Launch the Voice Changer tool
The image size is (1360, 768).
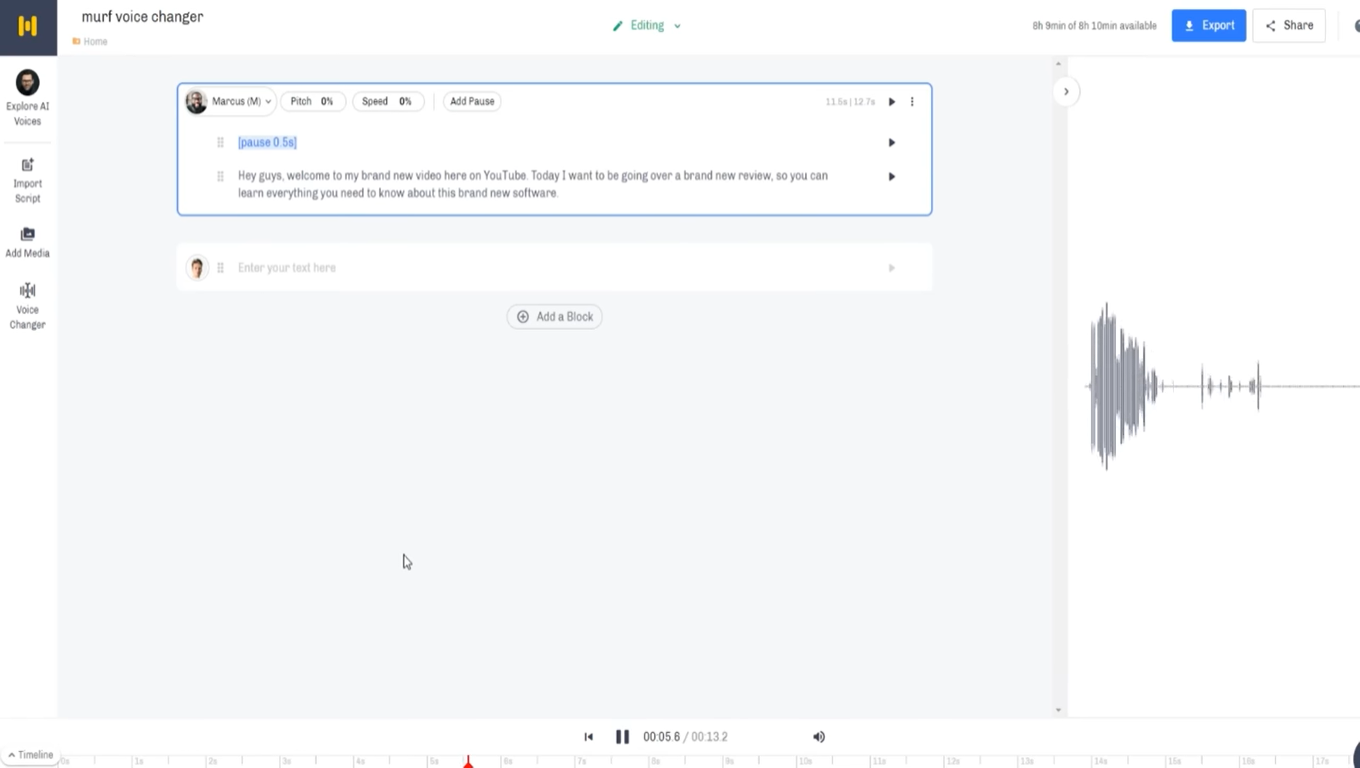[28, 305]
